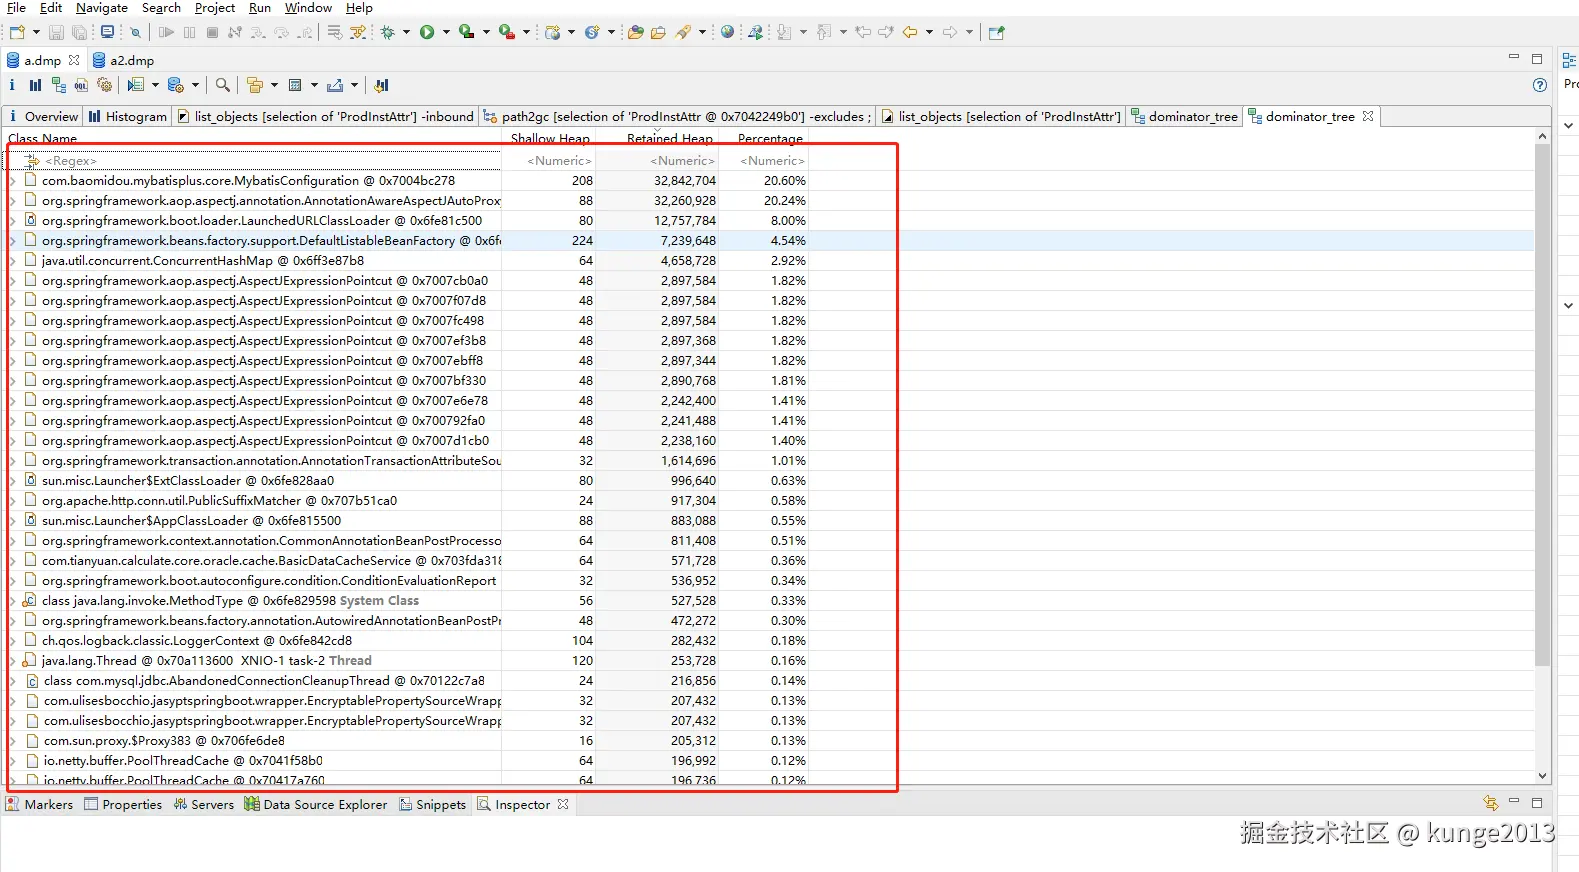This screenshot has height=872, width=1579.
Task: Click the help question mark icon
Action: 1540,85
